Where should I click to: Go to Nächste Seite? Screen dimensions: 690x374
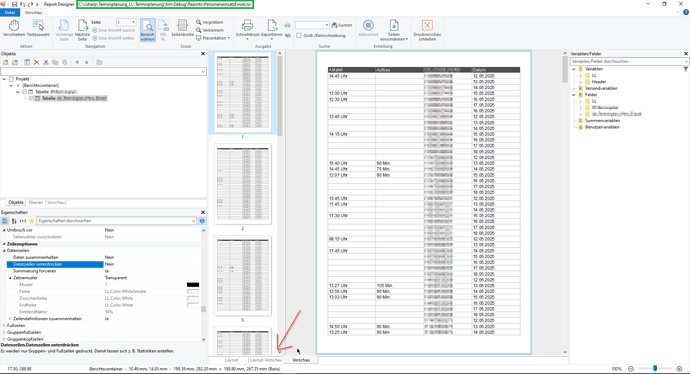(82, 30)
